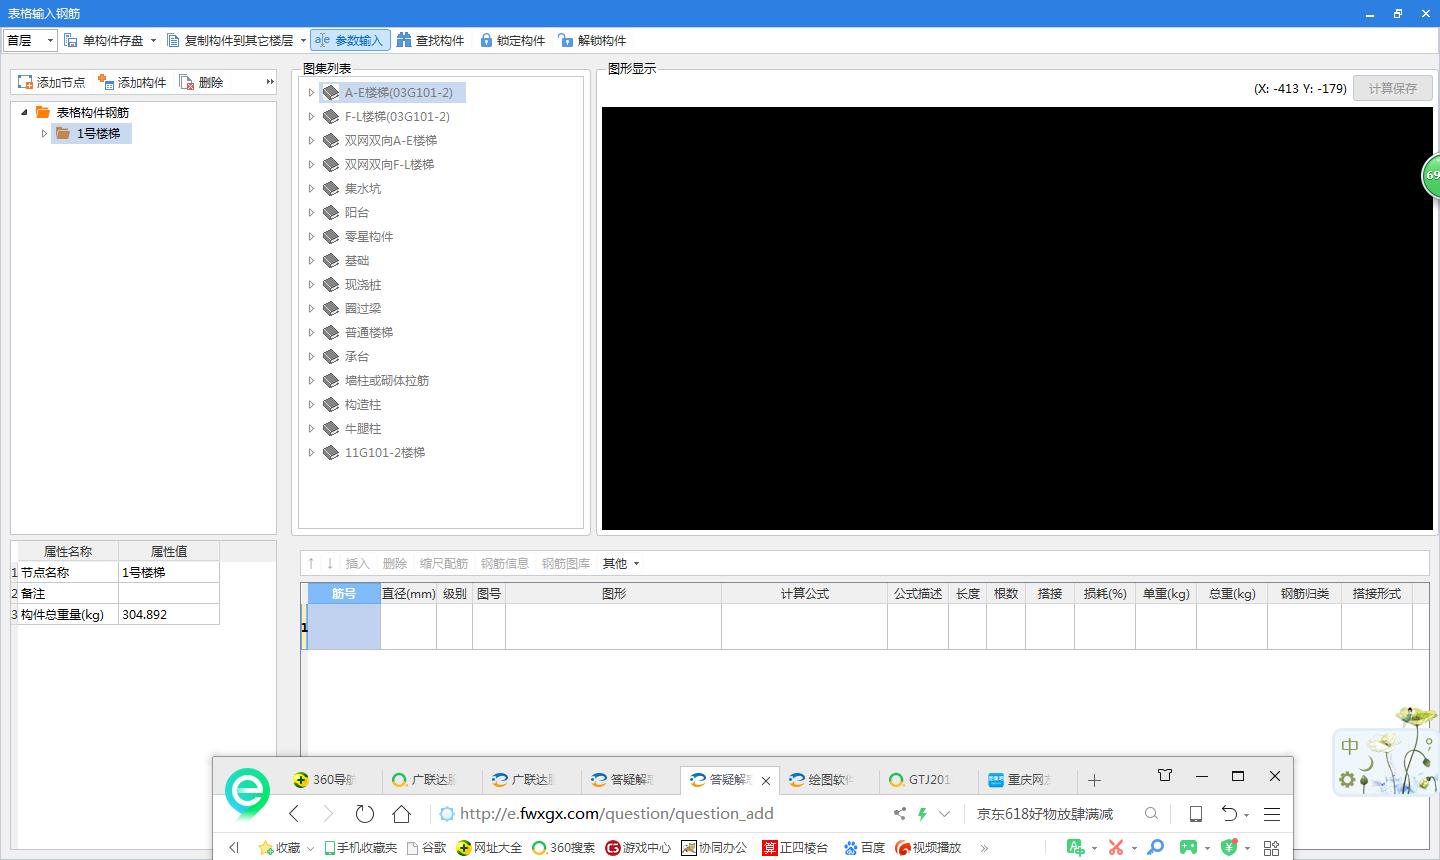Close the active 答疑解惑 browser tab
1440x860 pixels.
point(766,781)
